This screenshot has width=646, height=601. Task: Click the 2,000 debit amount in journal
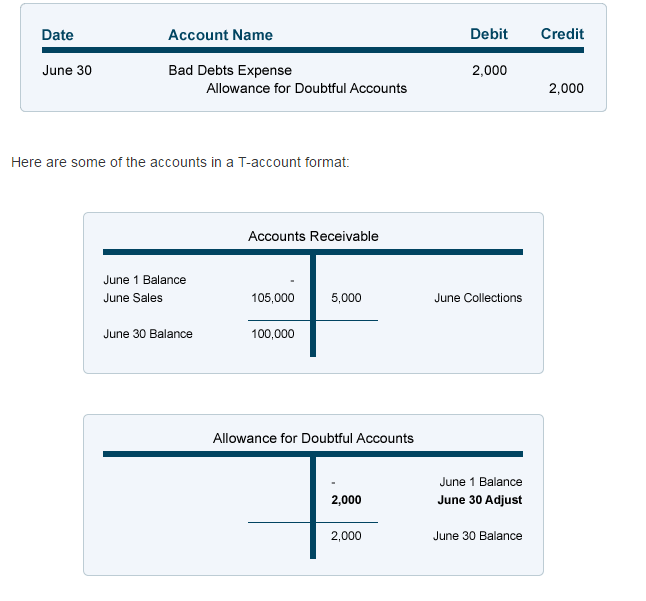[489, 70]
